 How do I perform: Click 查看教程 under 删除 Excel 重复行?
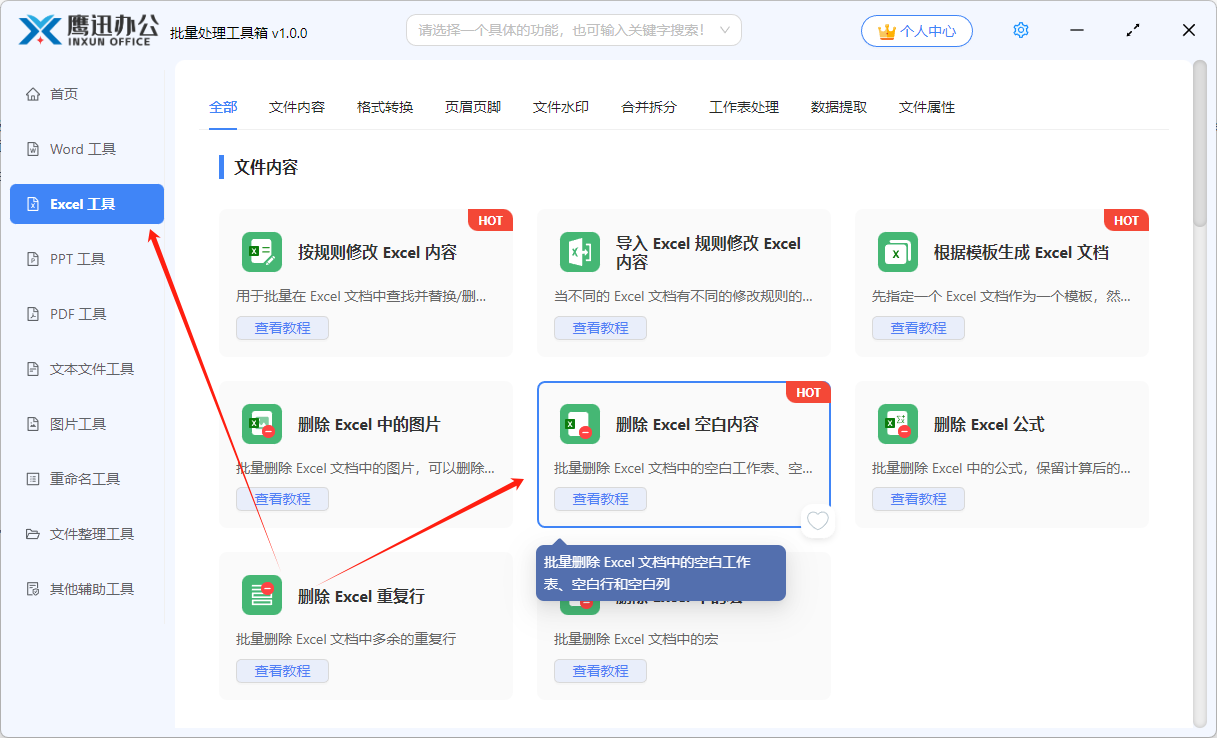coord(282,671)
